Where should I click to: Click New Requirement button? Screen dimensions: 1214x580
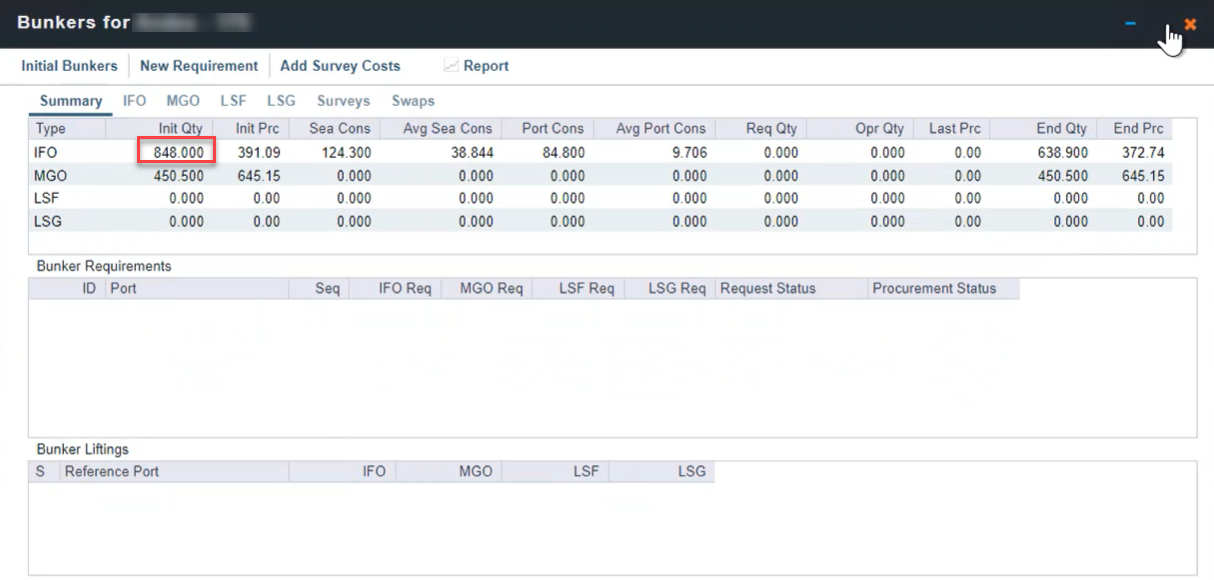tap(198, 66)
